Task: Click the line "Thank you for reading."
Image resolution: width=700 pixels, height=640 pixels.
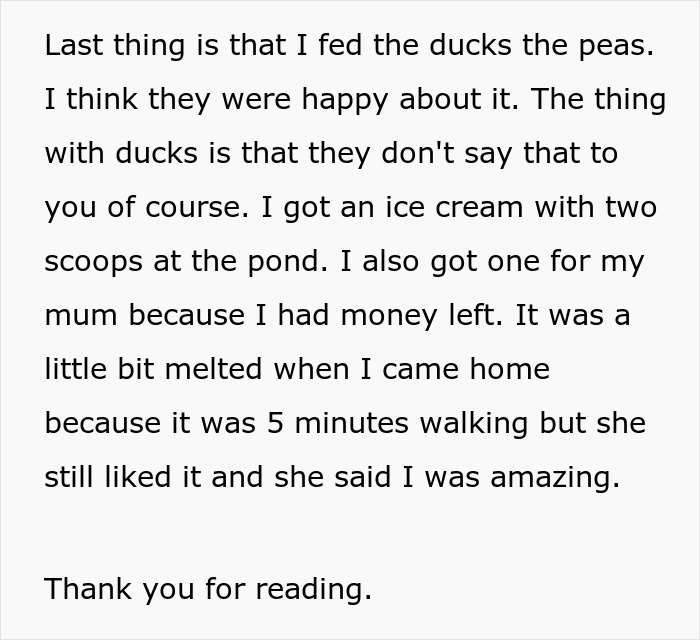Action: 208,588
